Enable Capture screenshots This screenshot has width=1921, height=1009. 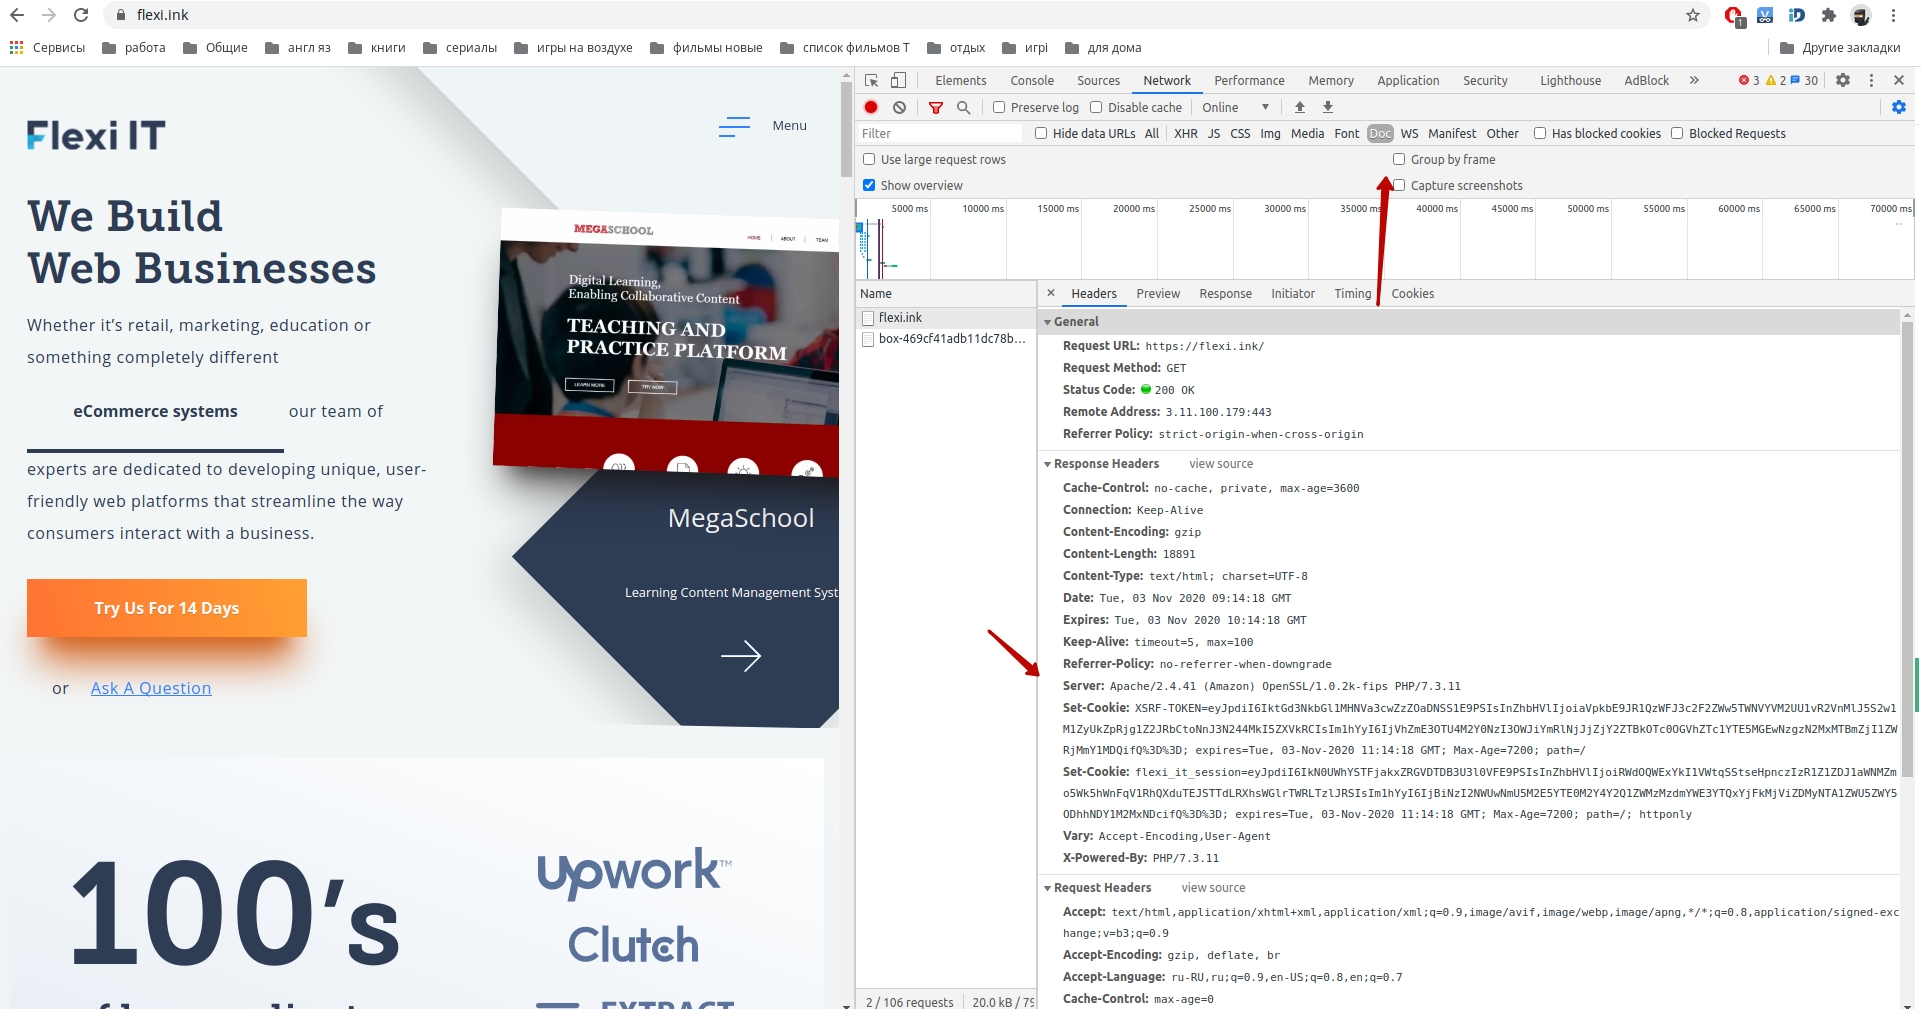pos(1399,185)
